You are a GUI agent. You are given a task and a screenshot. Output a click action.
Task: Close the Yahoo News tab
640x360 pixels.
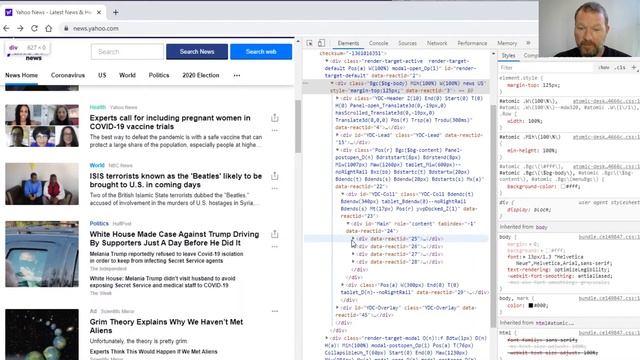pos(99,12)
